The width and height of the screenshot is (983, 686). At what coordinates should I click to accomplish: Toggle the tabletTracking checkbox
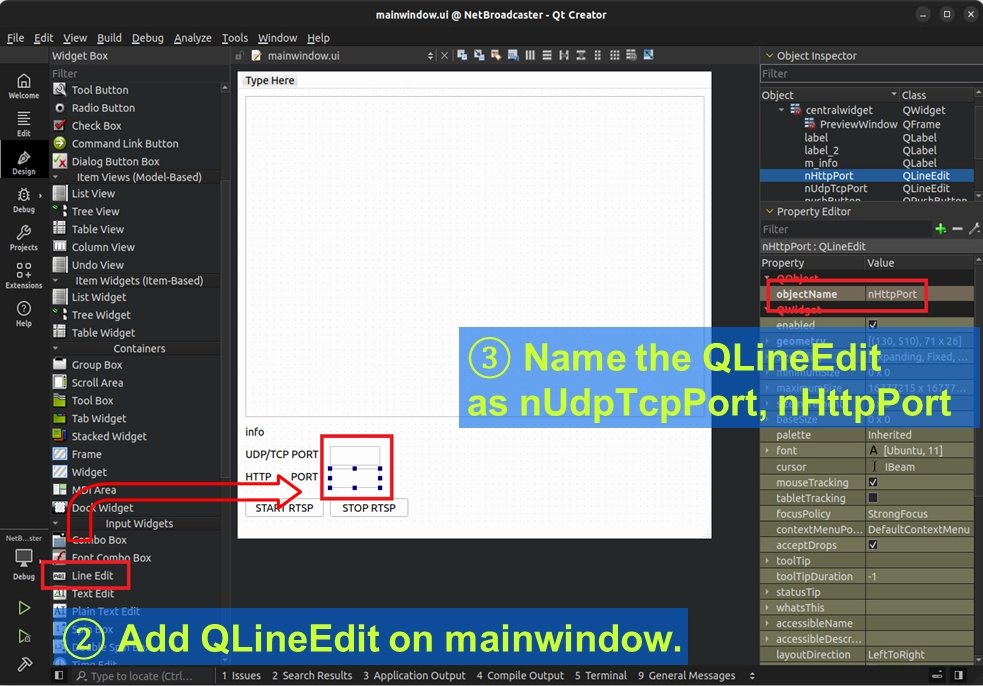click(873, 498)
